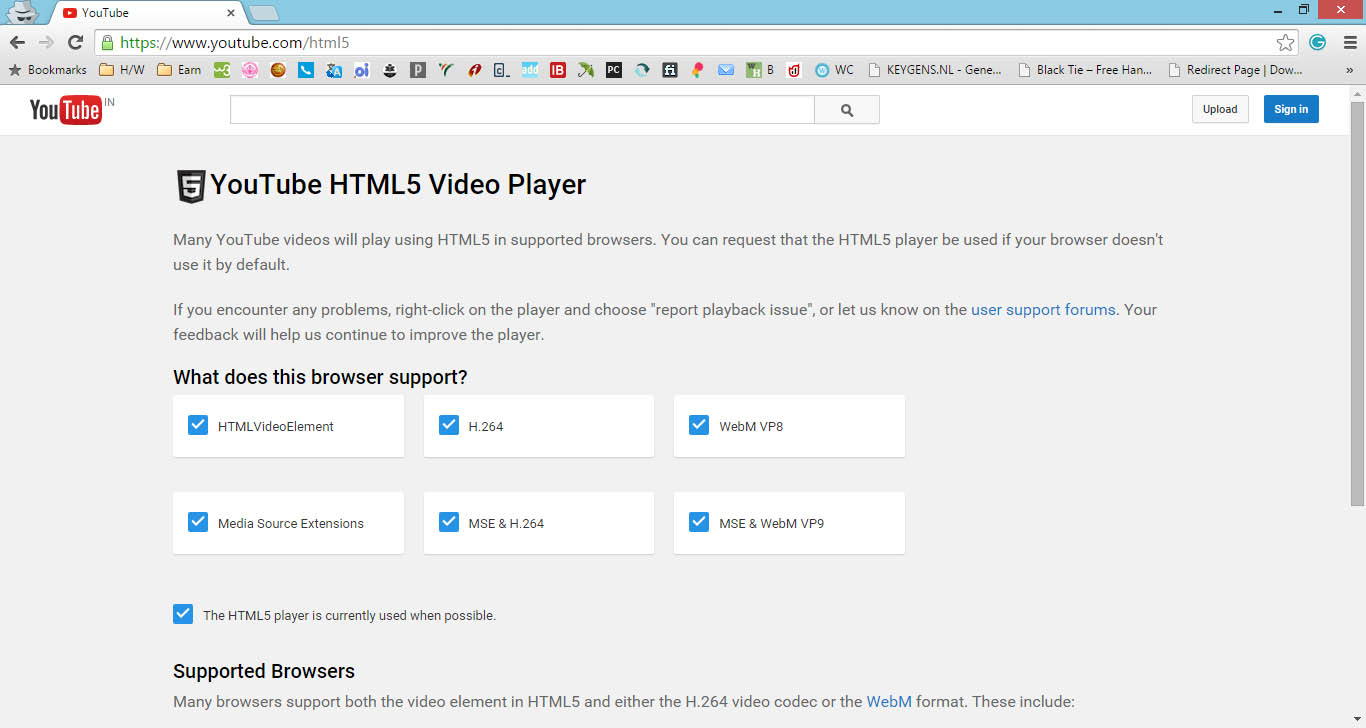Toggle the MSE & H.264 checkbox
The height and width of the screenshot is (728, 1366).
[x=449, y=523]
